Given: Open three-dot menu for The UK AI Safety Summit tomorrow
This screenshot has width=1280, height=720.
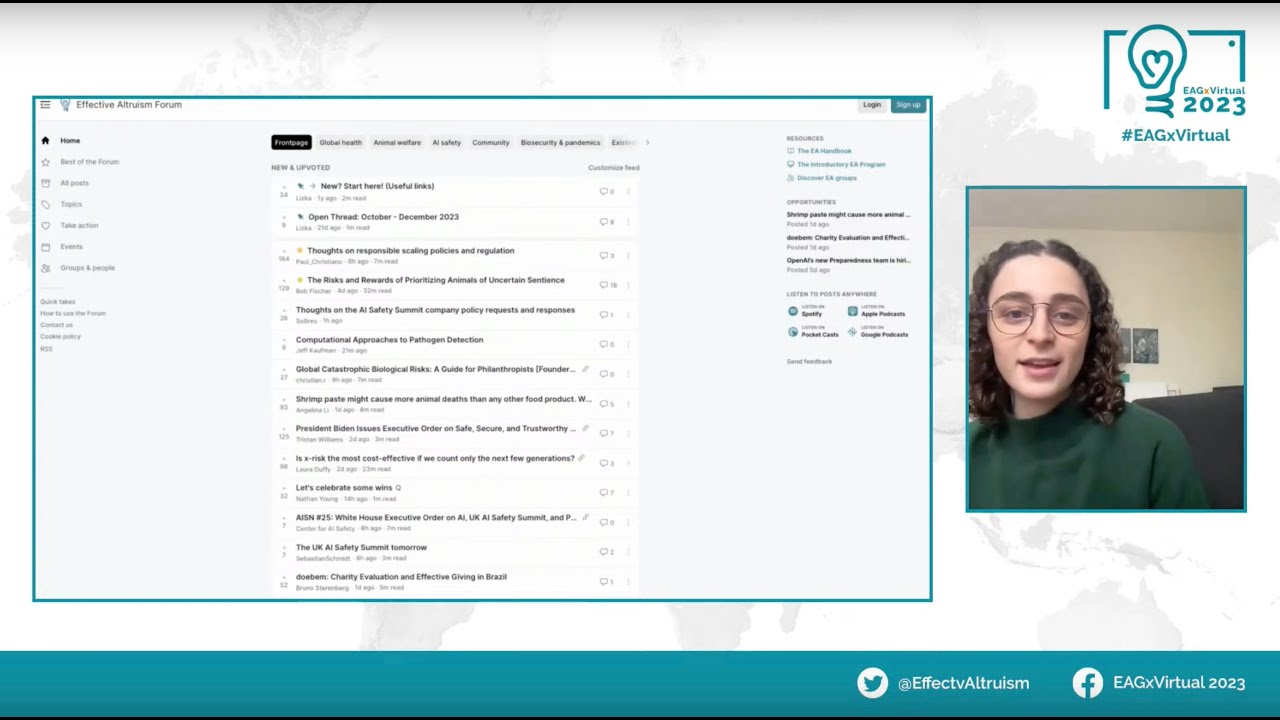Looking at the screenshot, I should point(628,552).
